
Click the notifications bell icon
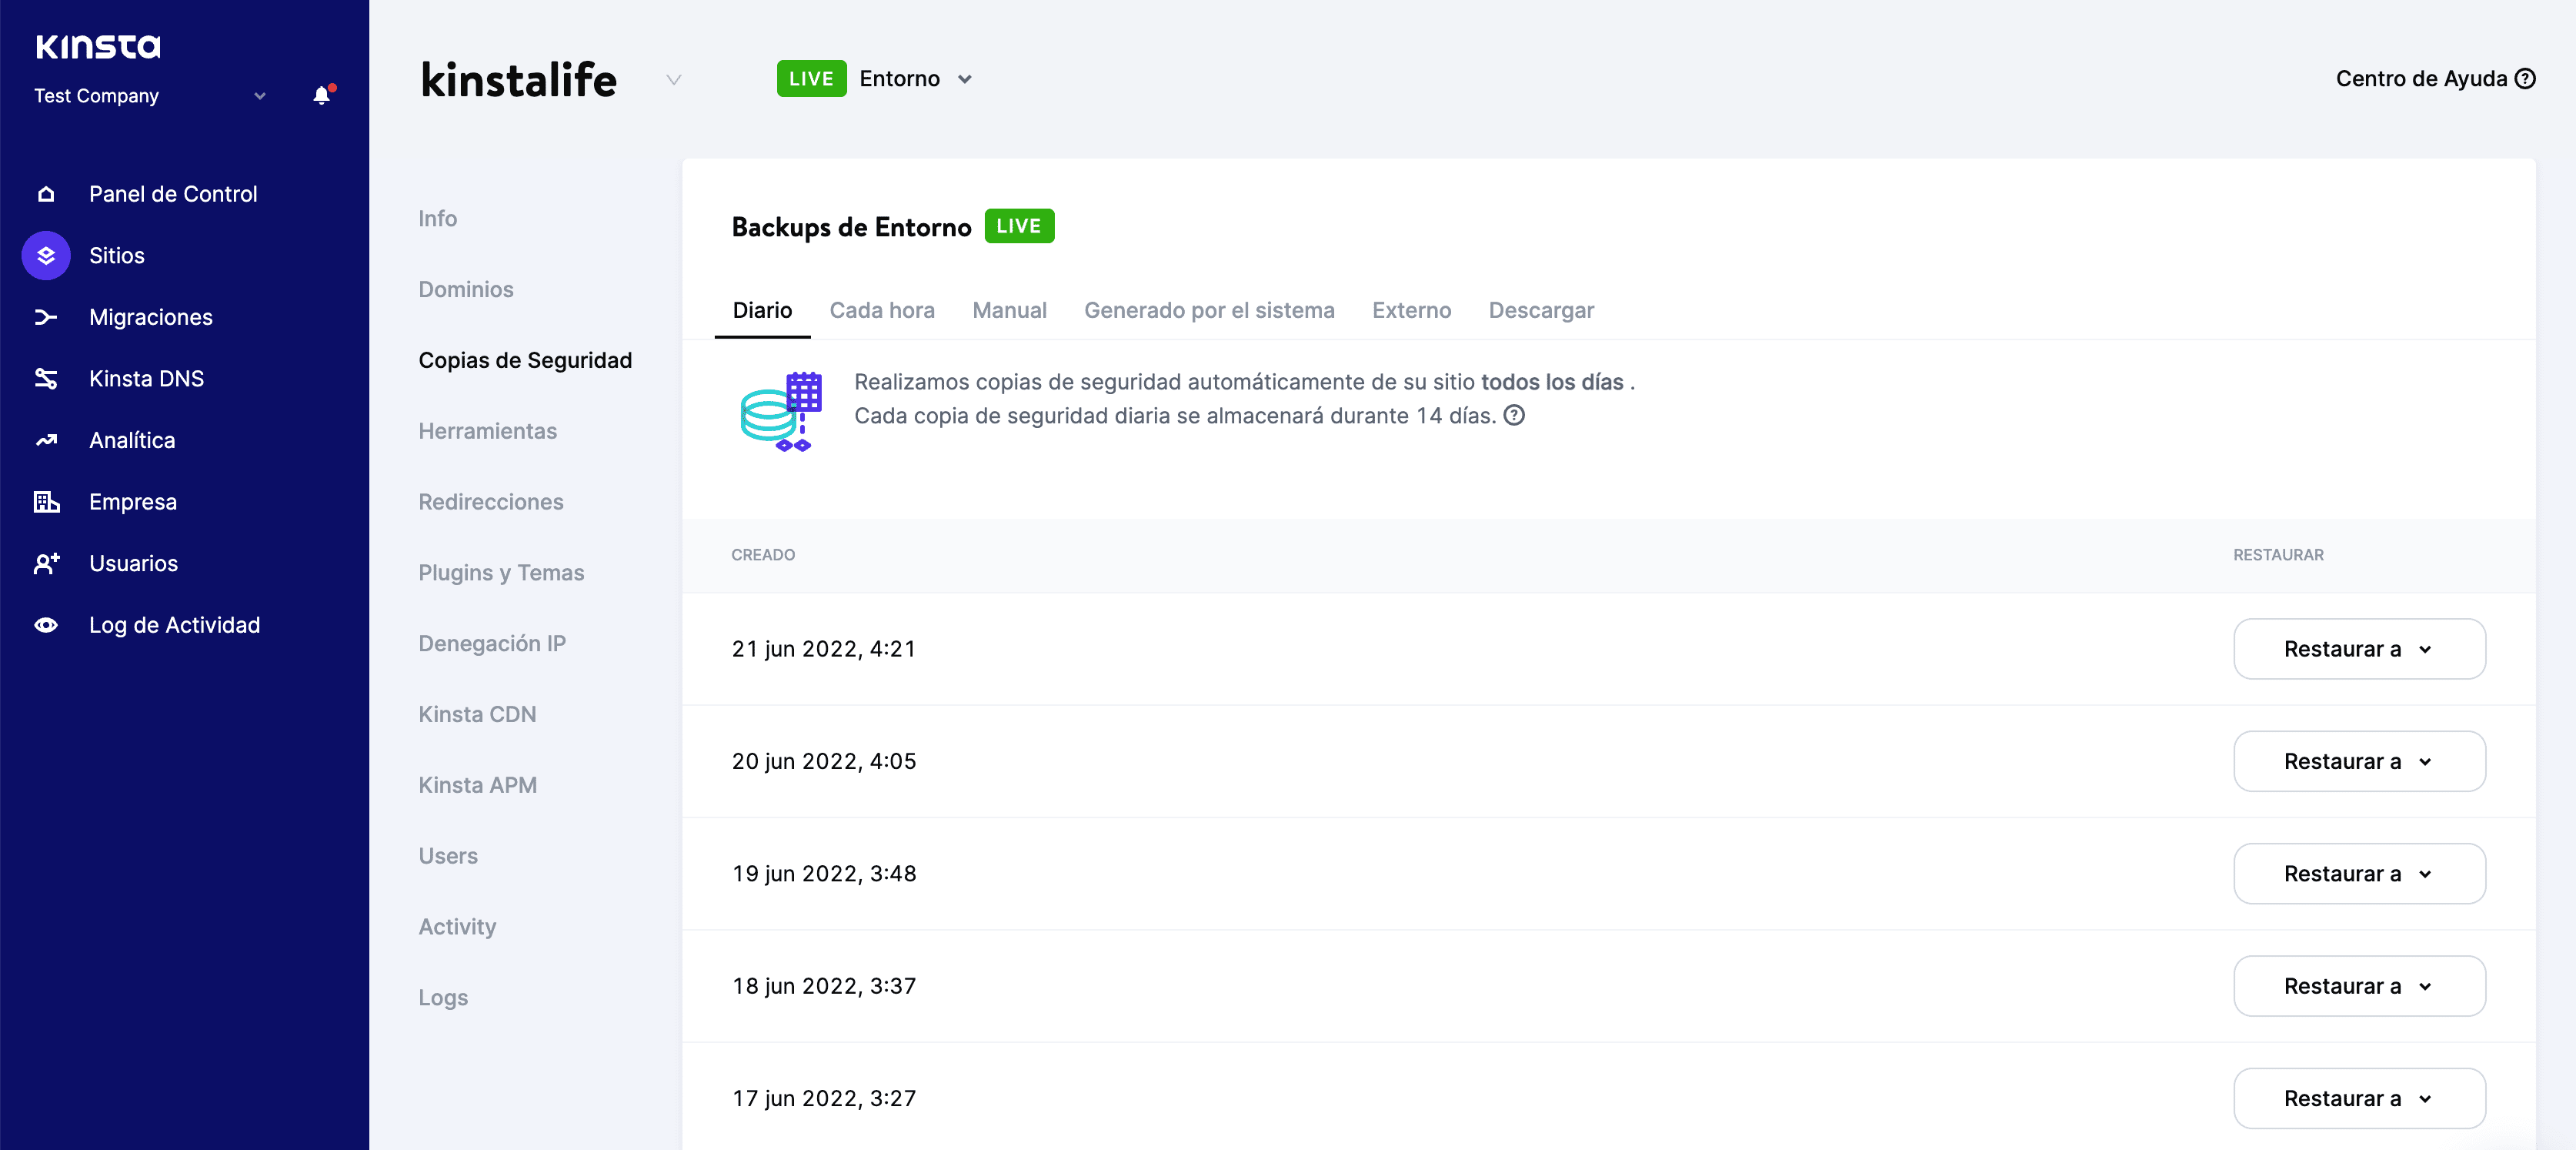click(x=321, y=95)
